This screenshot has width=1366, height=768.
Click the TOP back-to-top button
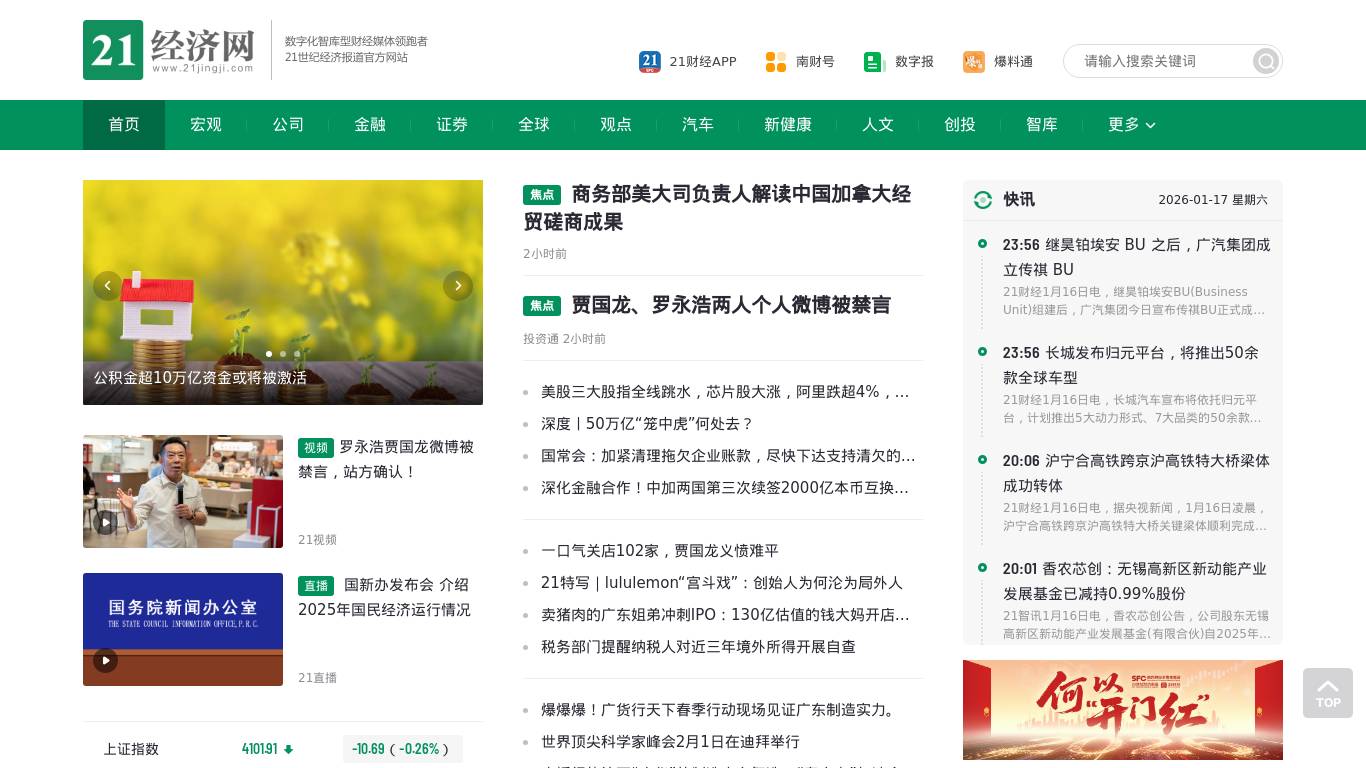[1328, 693]
